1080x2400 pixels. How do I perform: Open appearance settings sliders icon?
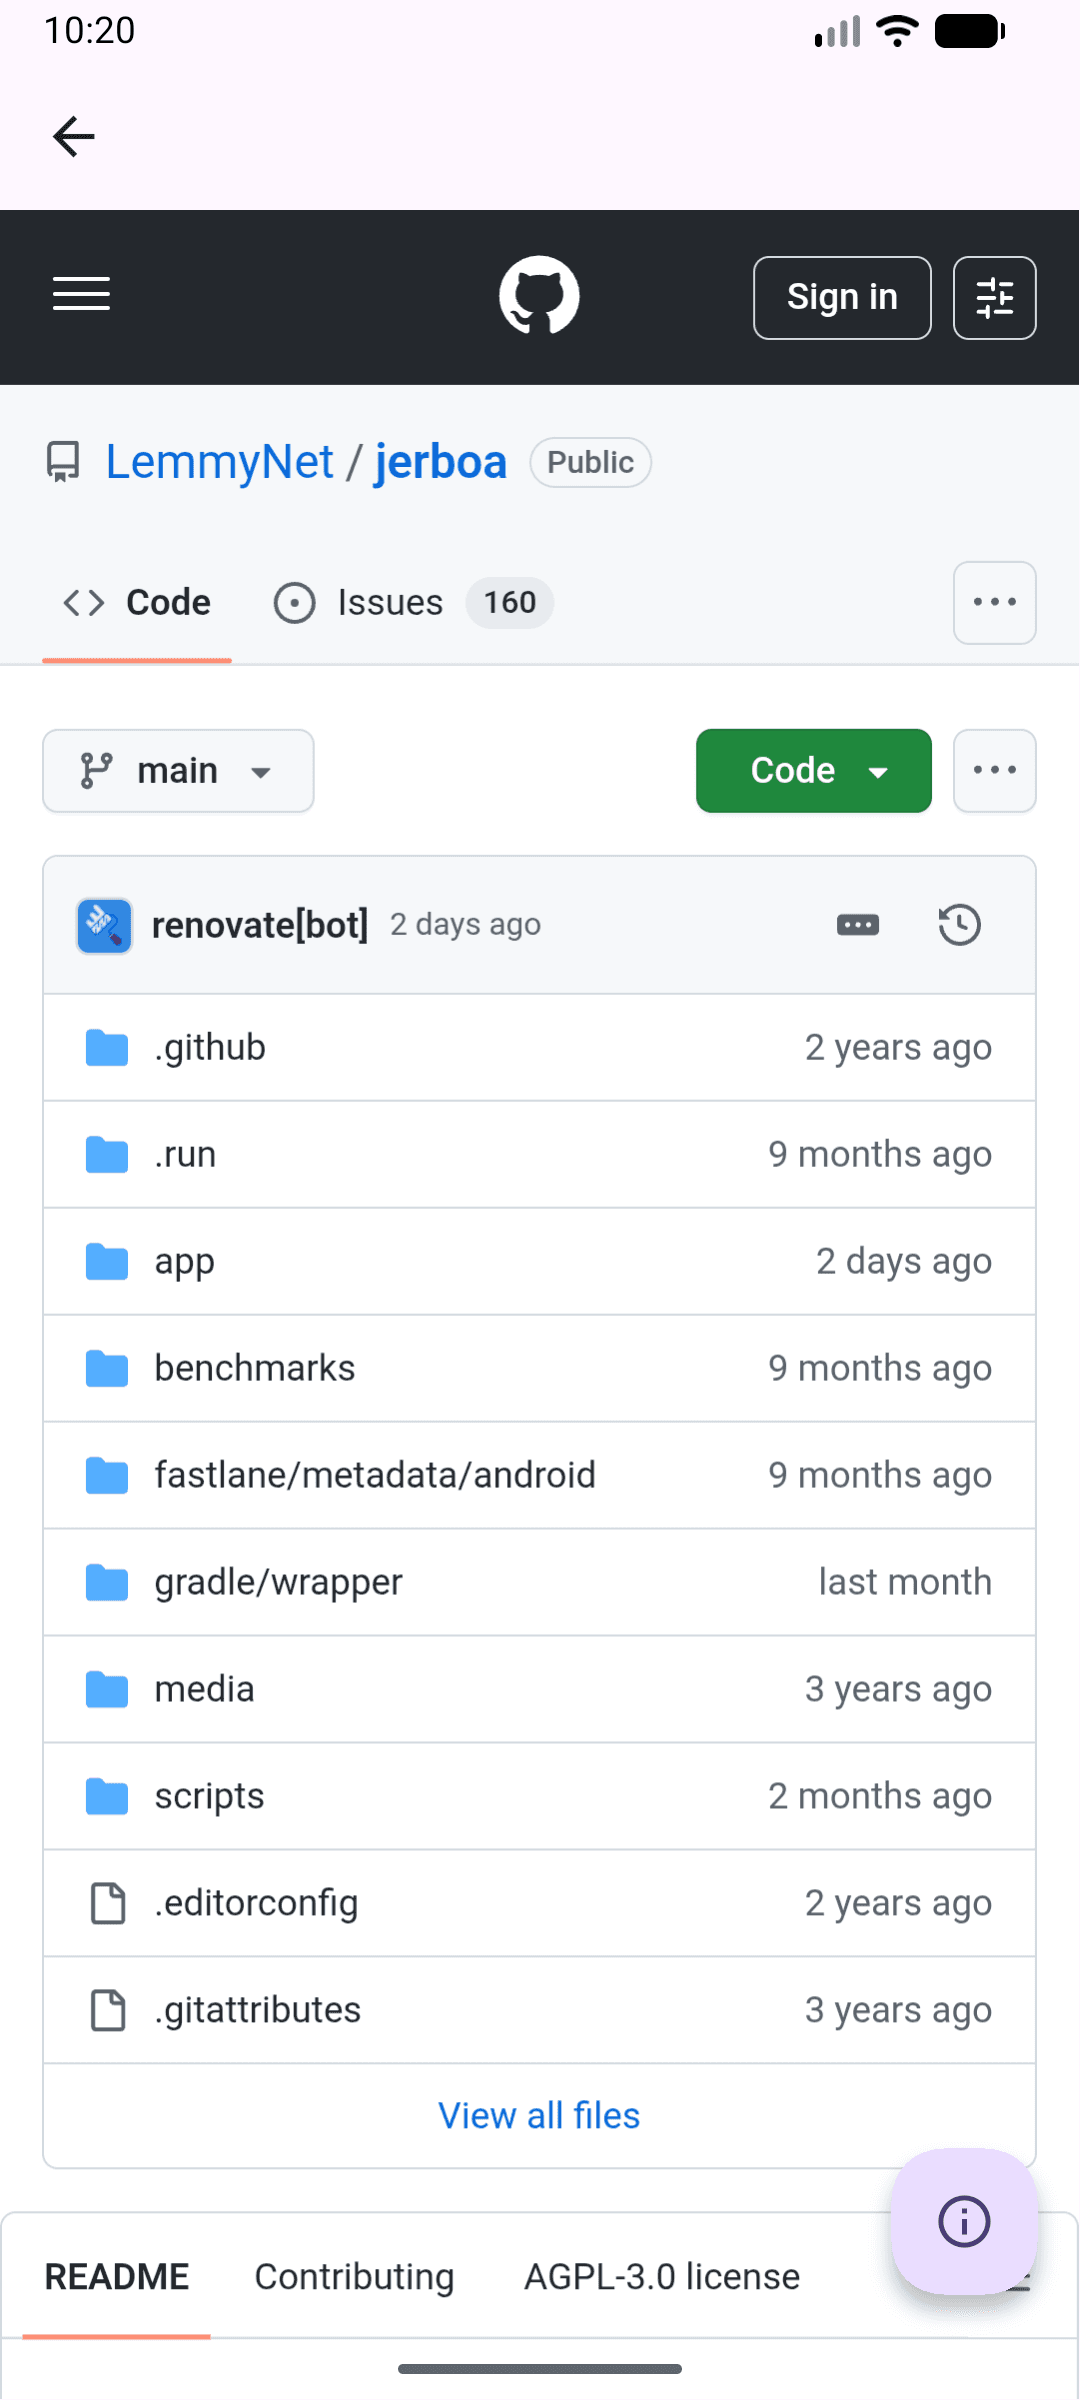995,298
